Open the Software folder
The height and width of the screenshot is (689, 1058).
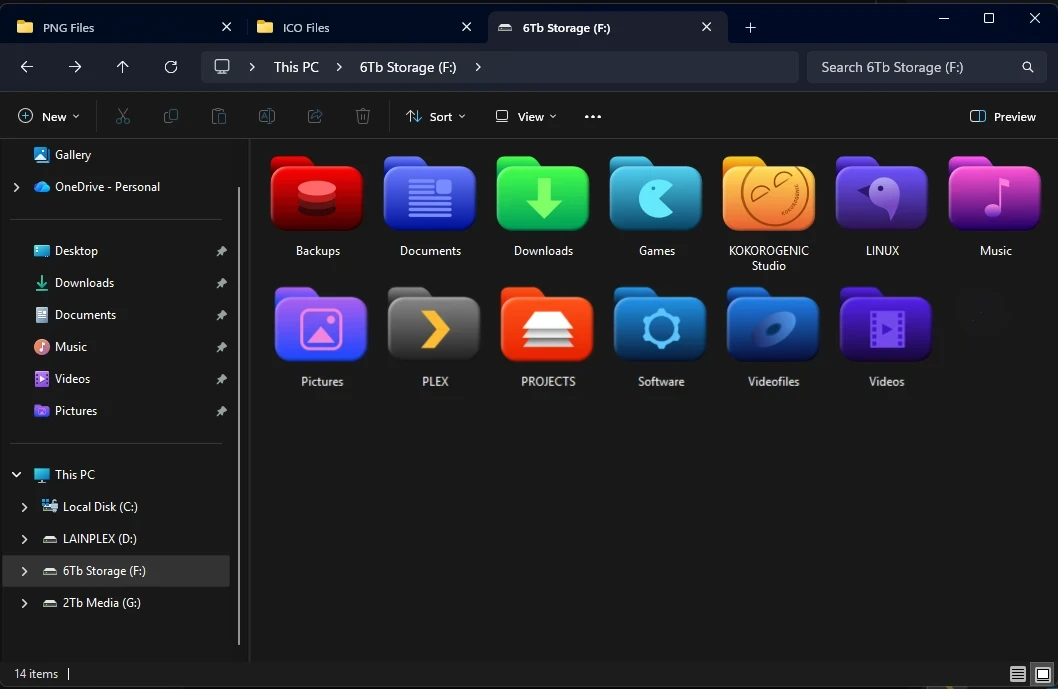(x=661, y=325)
